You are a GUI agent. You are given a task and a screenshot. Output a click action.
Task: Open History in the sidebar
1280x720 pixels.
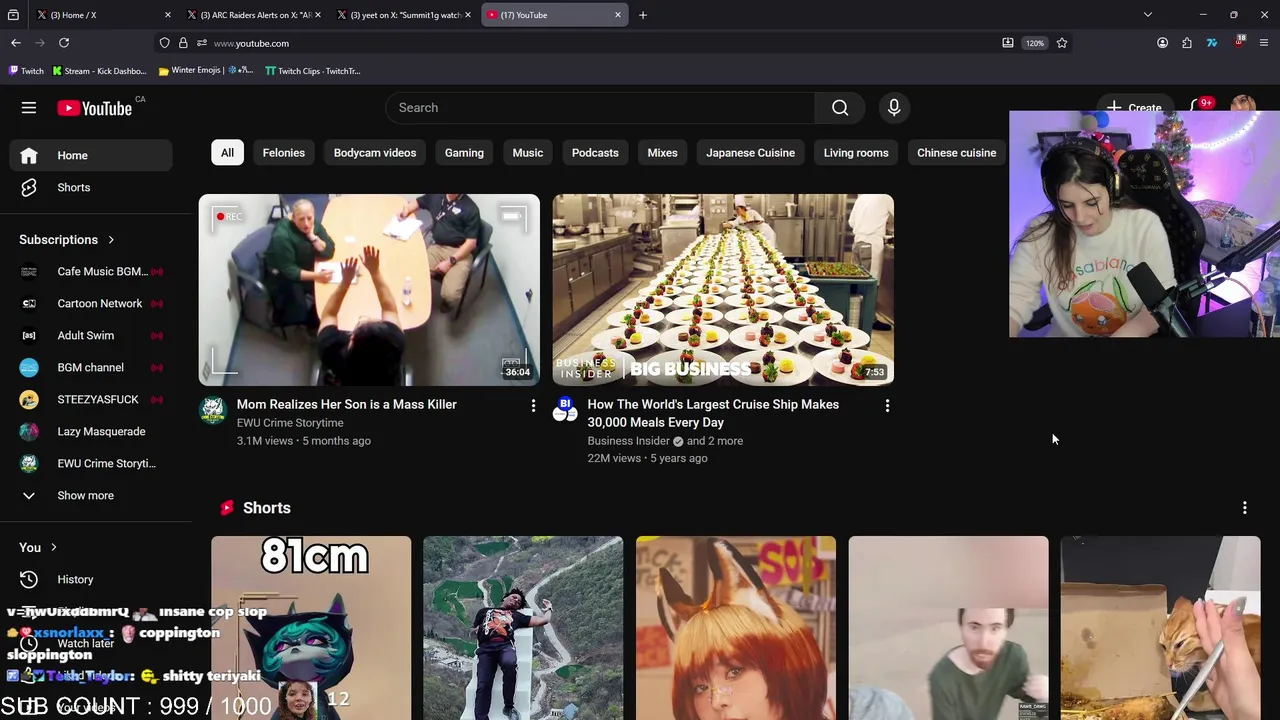pos(91,579)
